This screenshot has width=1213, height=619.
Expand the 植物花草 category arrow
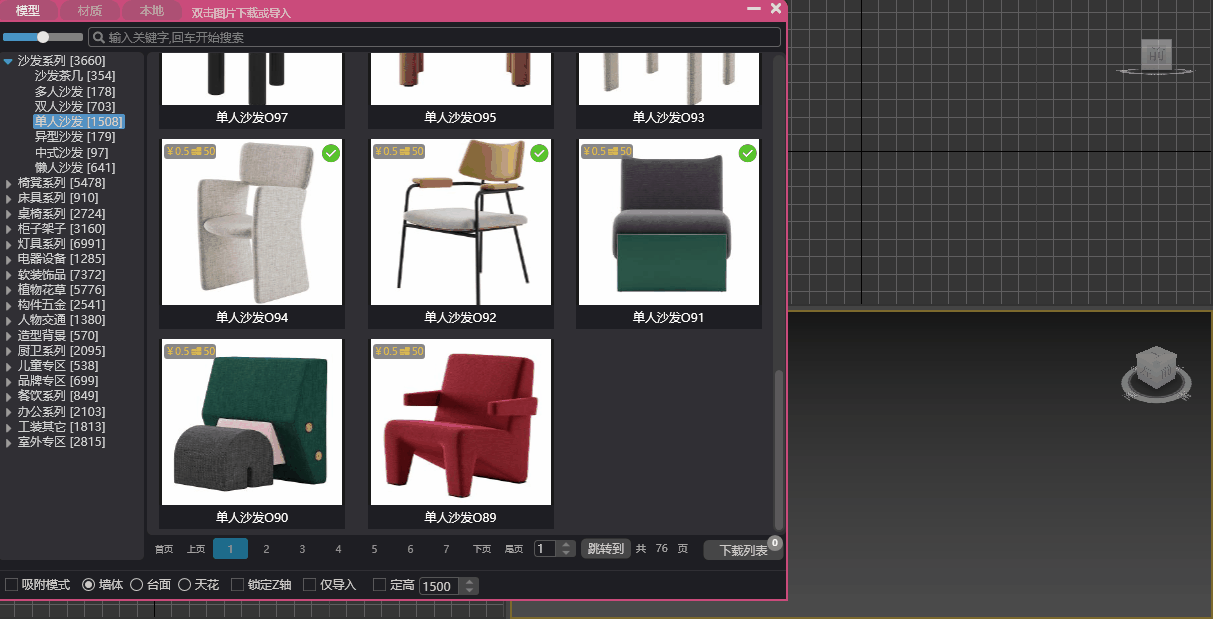click(x=9, y=290)
